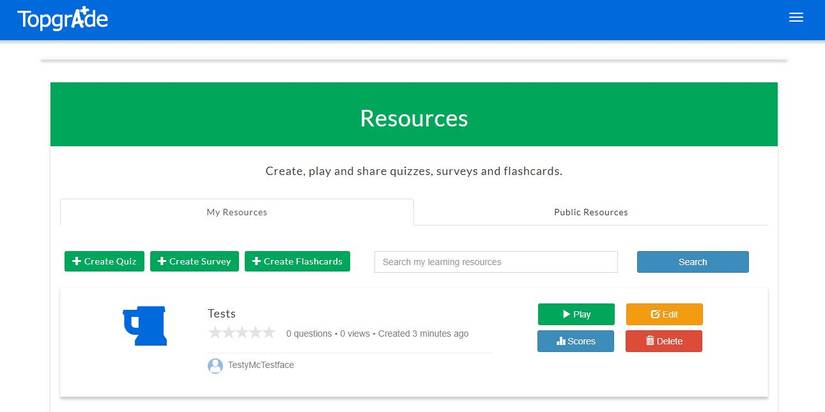Focus the Search my learning resources field
825x412 pixels.
pos(496,262)
